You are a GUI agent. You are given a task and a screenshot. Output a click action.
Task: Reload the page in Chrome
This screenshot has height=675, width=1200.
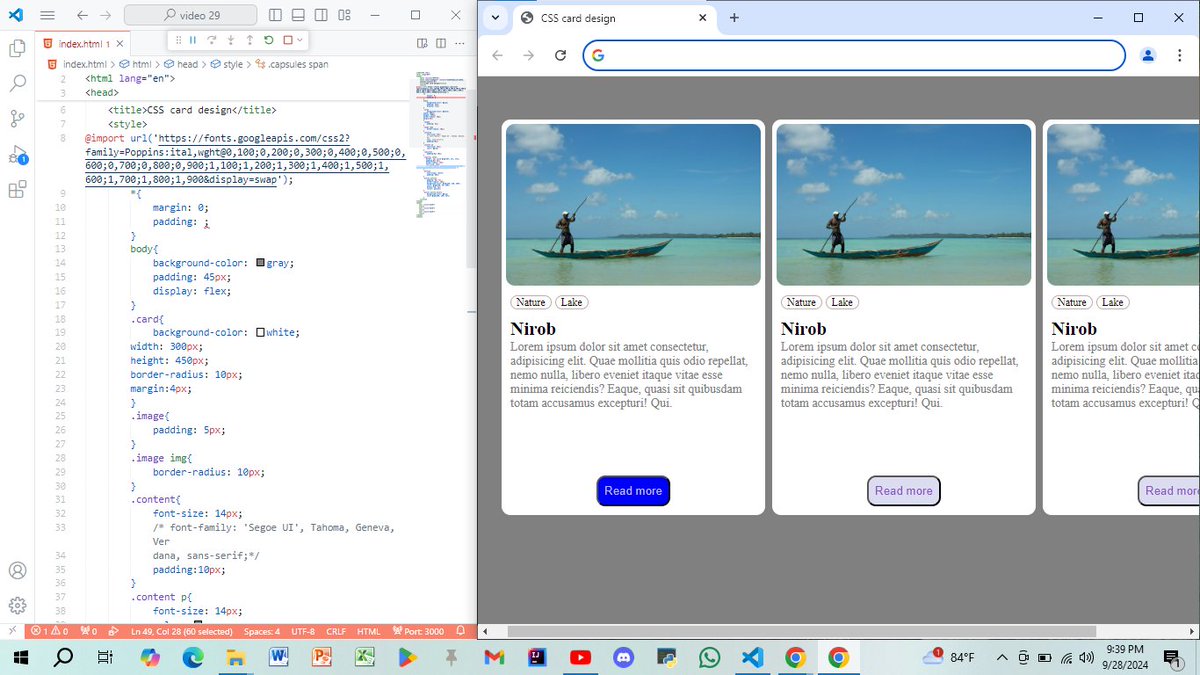[561, 55]
